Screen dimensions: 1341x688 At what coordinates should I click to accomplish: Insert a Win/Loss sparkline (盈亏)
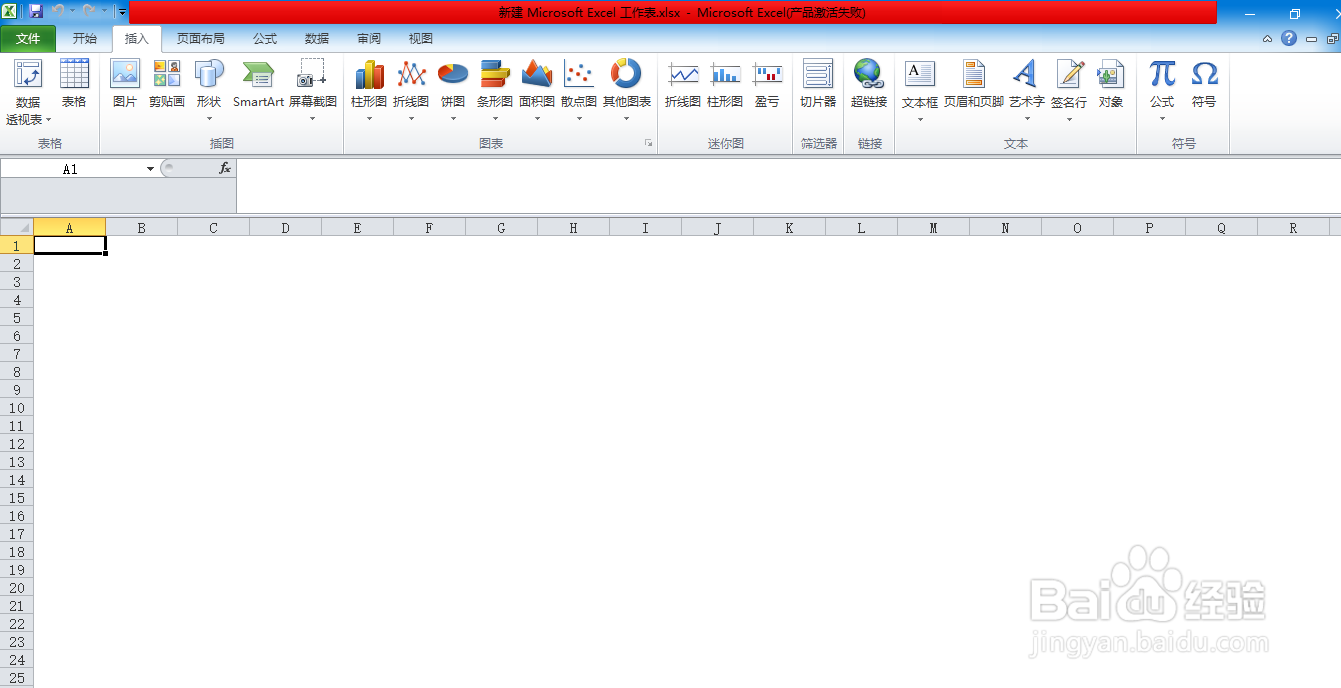(x=767, y=84)
